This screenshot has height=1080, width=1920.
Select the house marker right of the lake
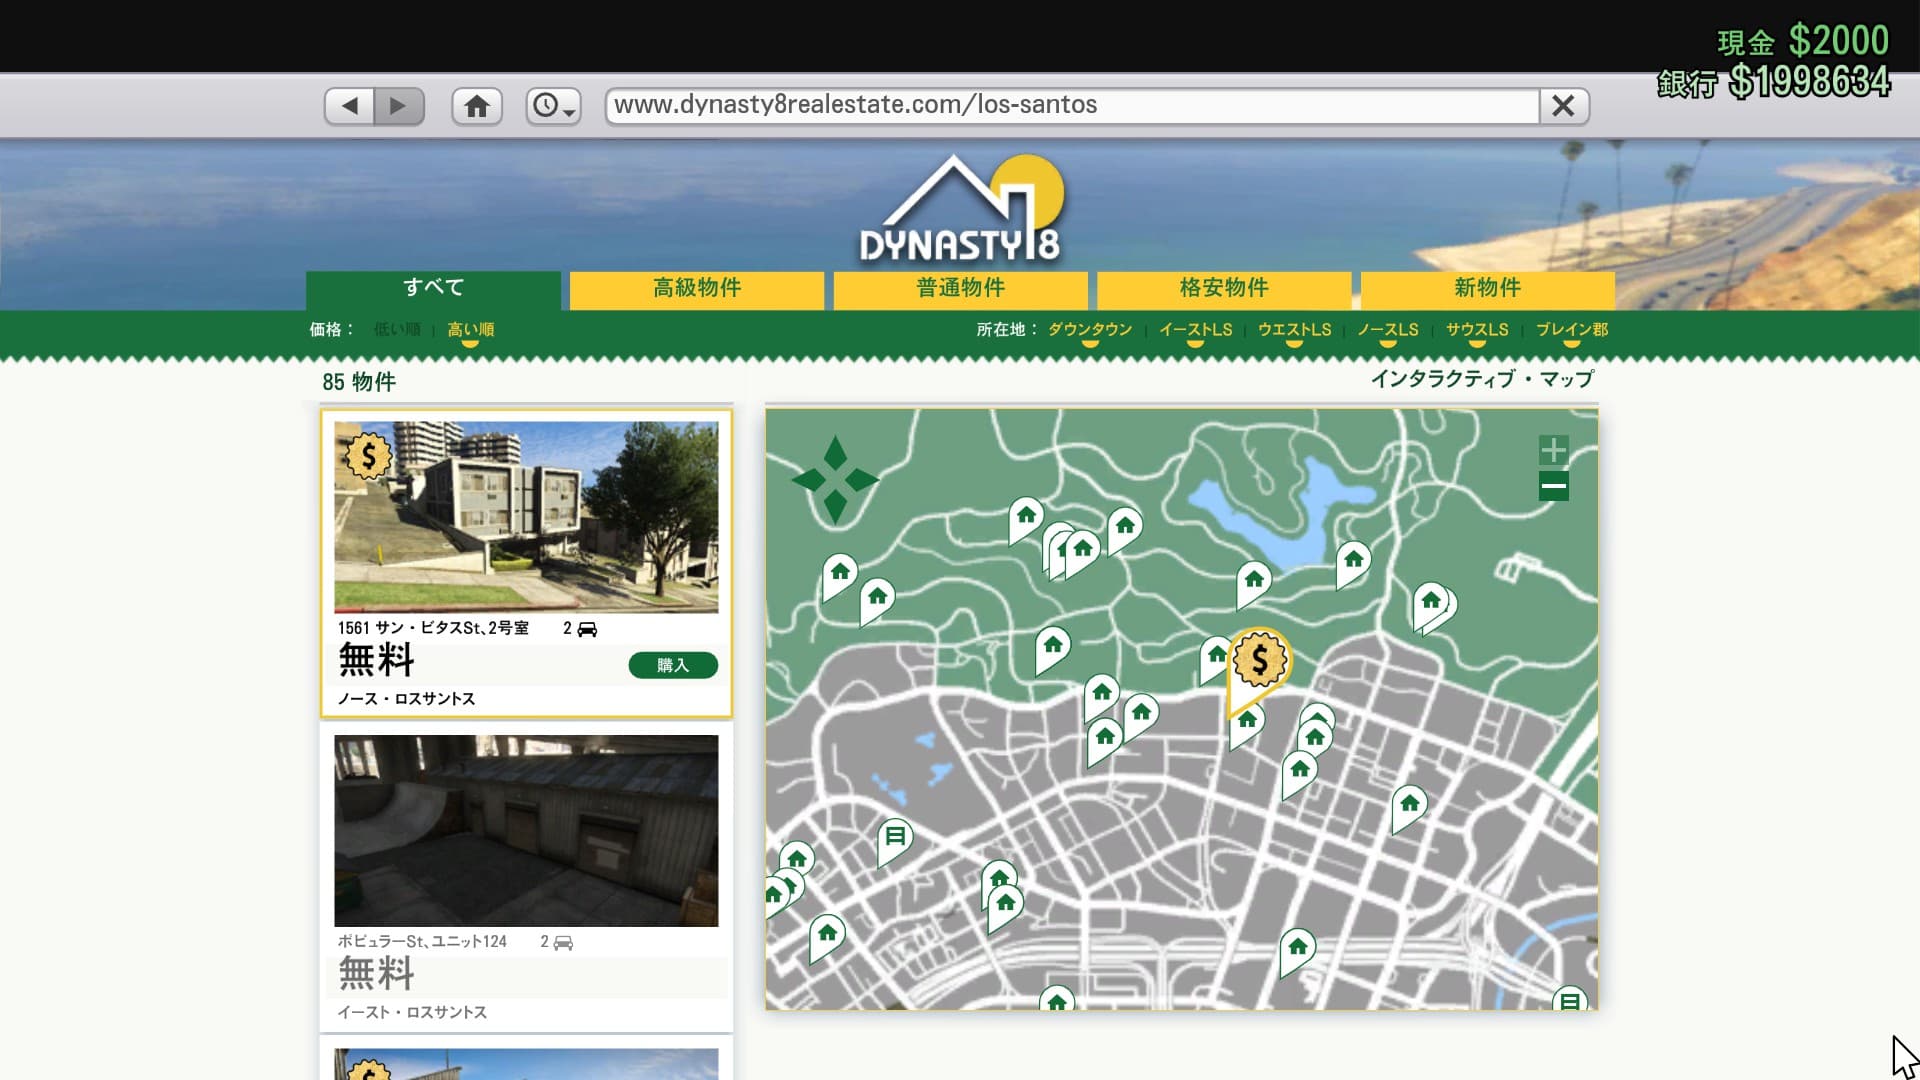coord(1353,563)
